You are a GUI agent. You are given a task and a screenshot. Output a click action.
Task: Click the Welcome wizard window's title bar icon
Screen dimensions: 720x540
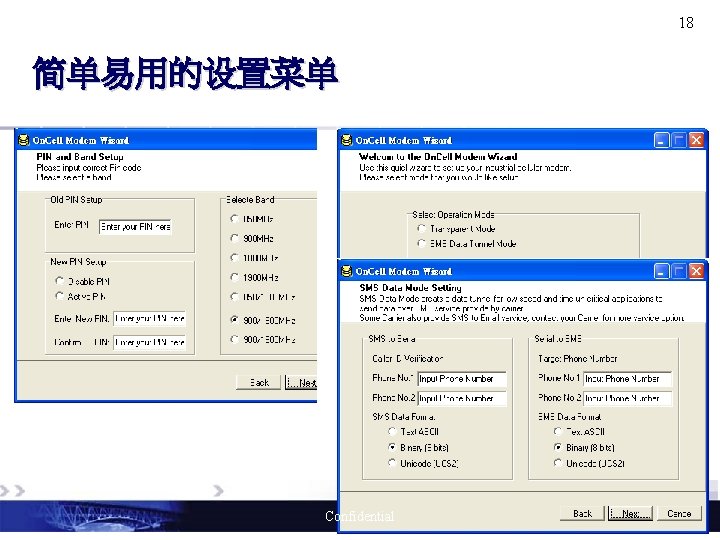tap(347, 140)
